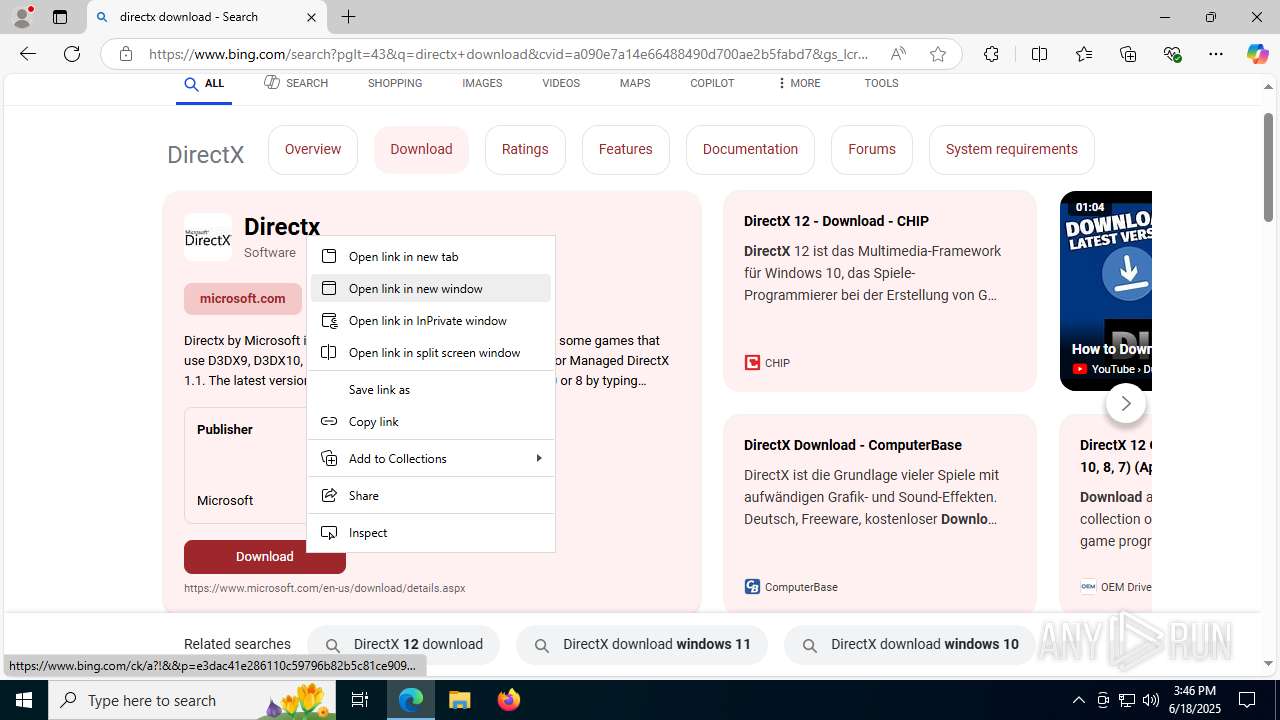Go back with the browser back arrow
Screen dimensions: 1280x720
click(x=28, y=54)
